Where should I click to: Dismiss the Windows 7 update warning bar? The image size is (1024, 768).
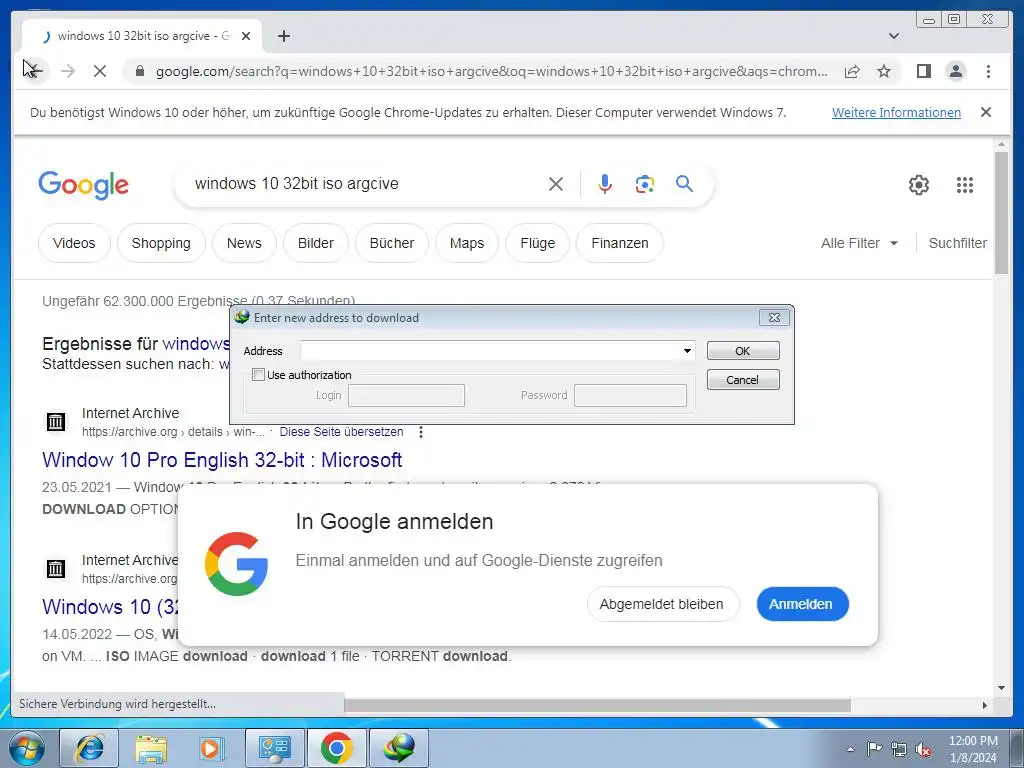click(986, 112)
